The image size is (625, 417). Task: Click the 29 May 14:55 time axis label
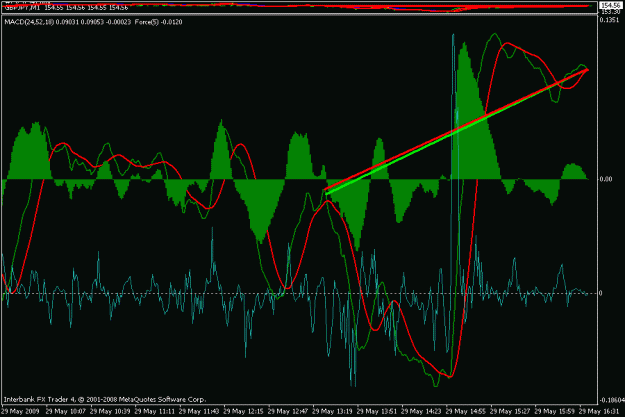(x=466, y=411)
